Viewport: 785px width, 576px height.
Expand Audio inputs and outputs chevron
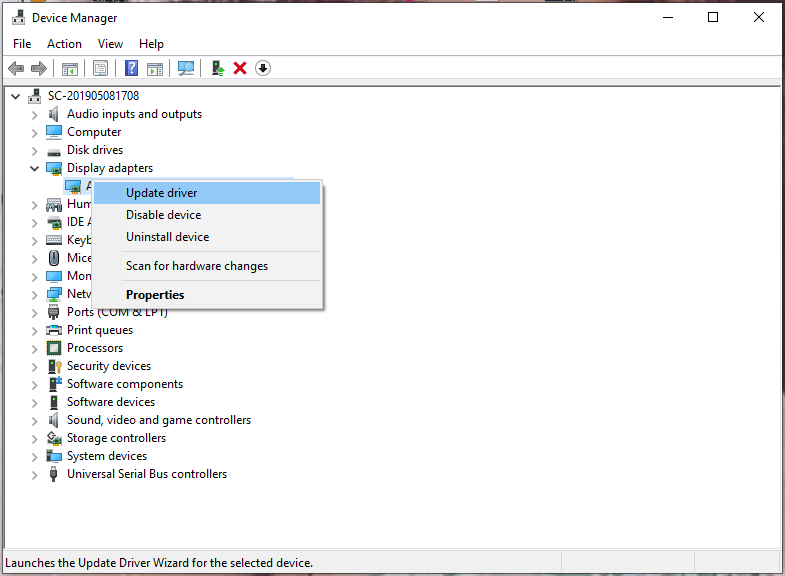34,115
